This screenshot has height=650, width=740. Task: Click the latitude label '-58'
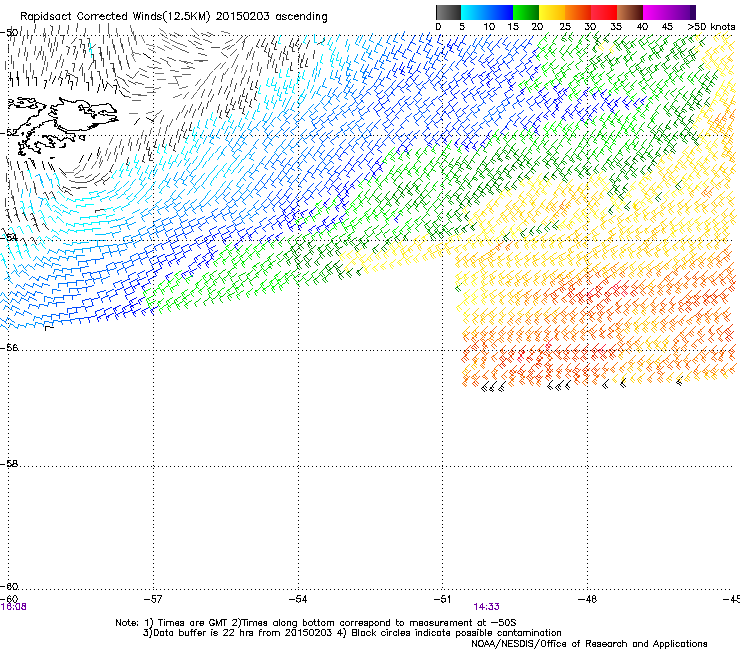(x=9, y=464)
